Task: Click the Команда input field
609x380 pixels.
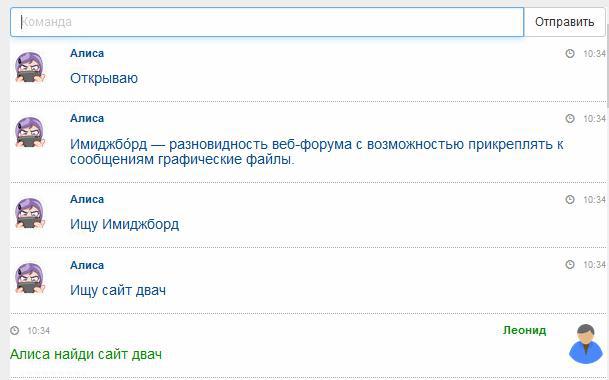Action: [x=267, y=22]
